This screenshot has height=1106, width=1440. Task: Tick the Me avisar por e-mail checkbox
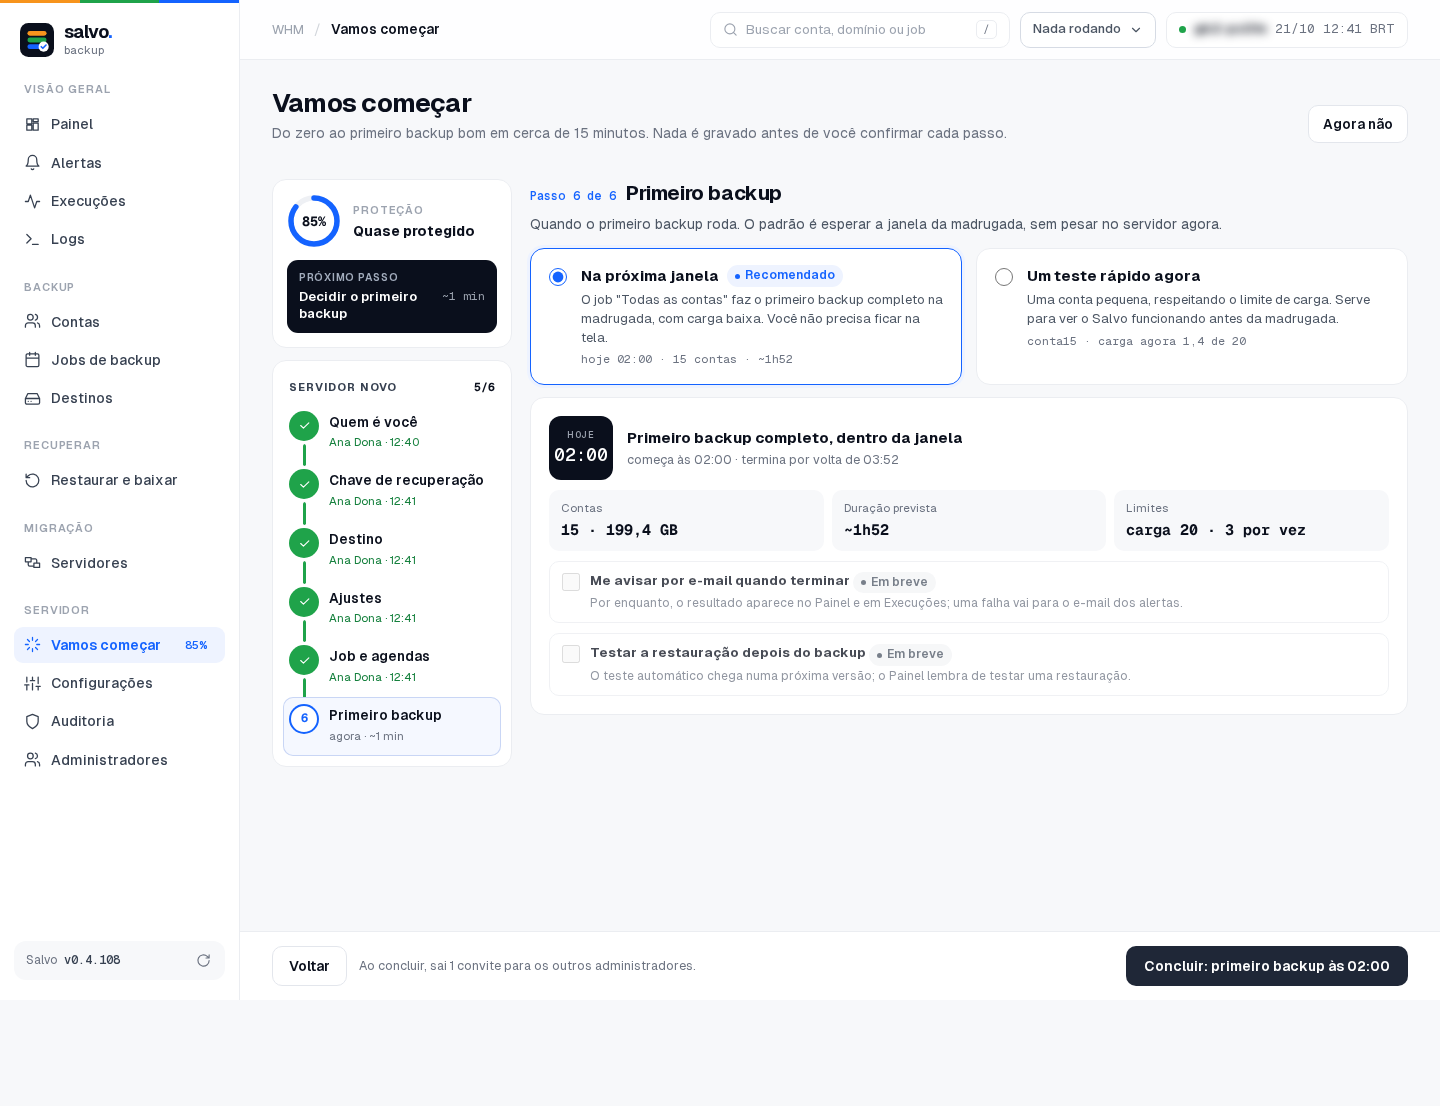tap(571, 582)
